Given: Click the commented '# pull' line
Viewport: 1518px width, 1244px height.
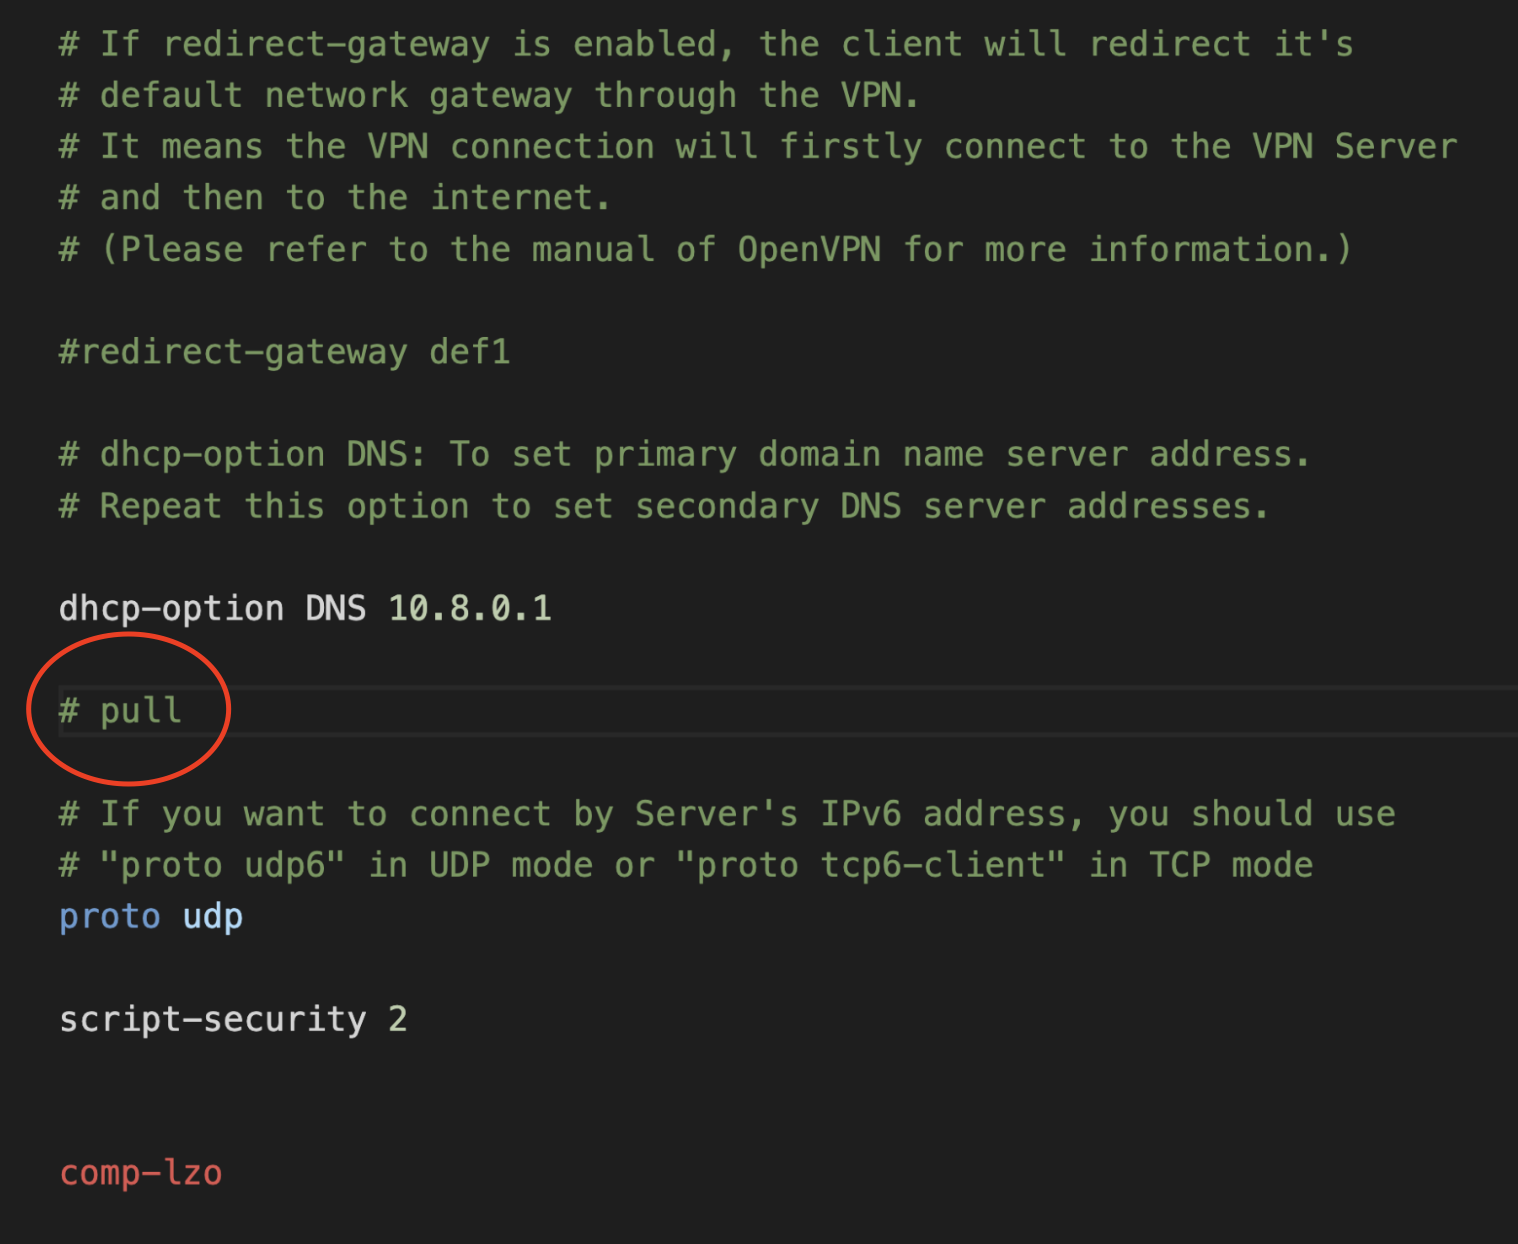Looking at the screenshot, I should [121, 711].
